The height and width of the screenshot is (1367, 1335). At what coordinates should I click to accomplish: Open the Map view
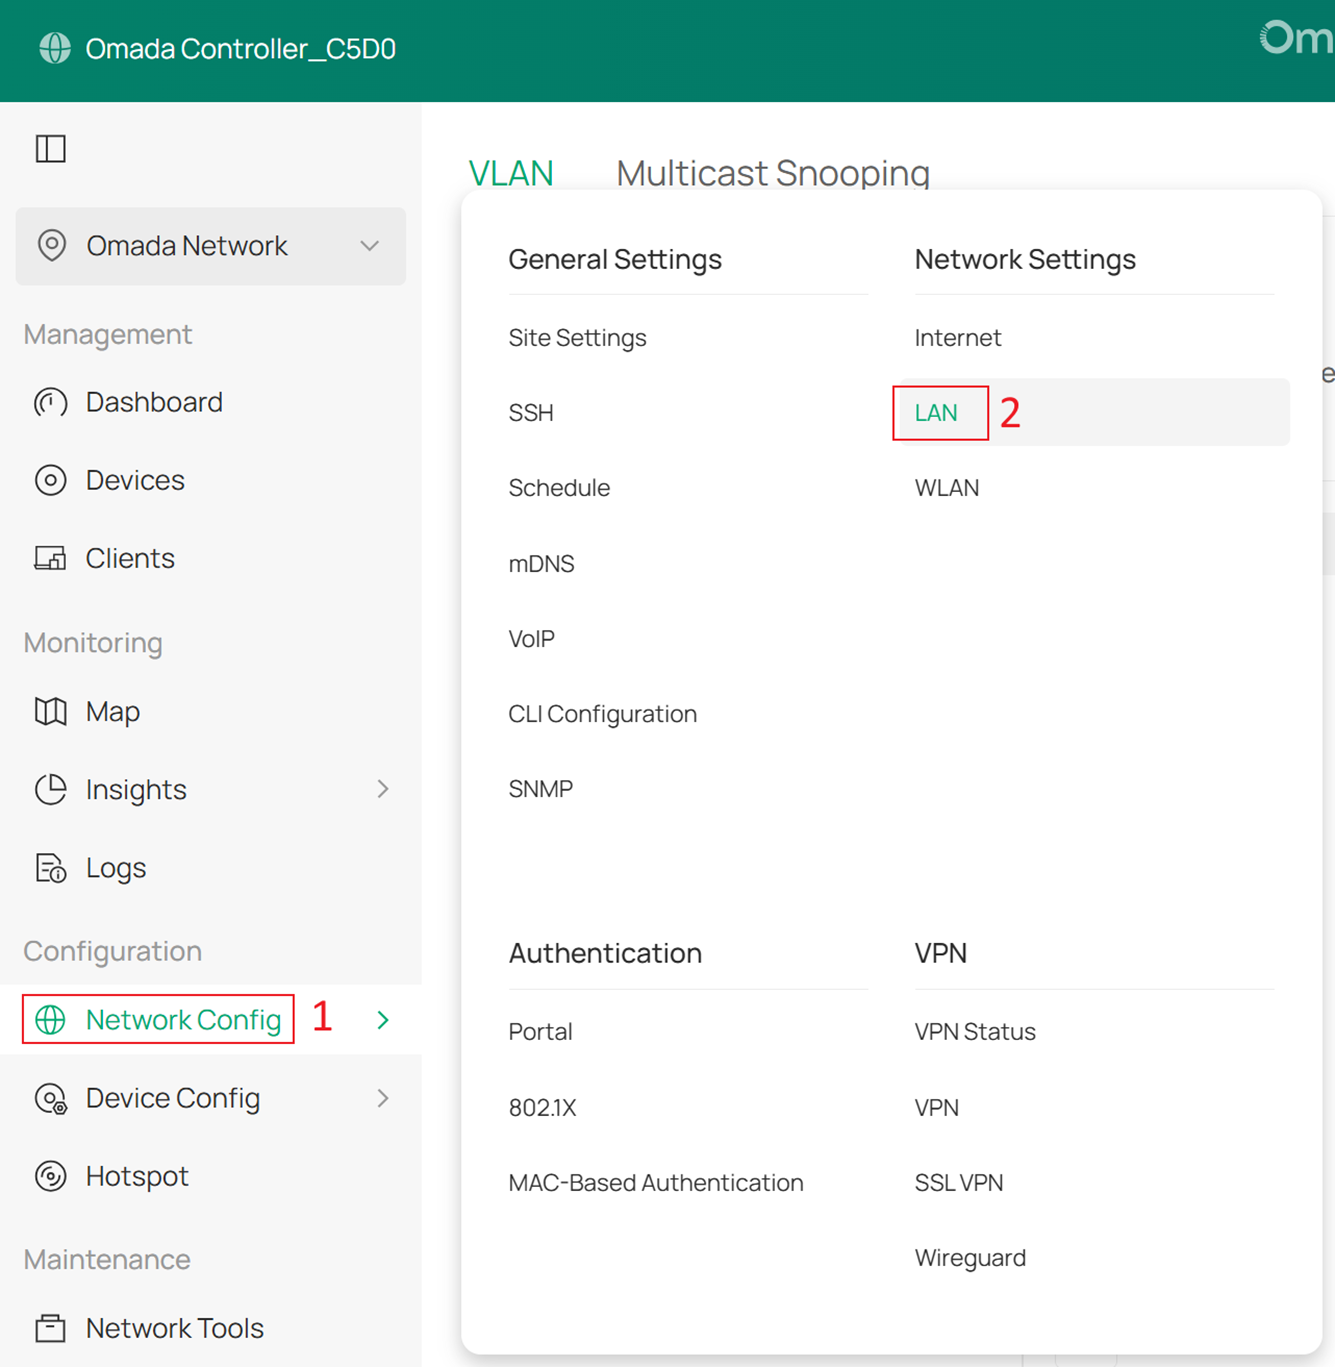[x=112, y=711]
